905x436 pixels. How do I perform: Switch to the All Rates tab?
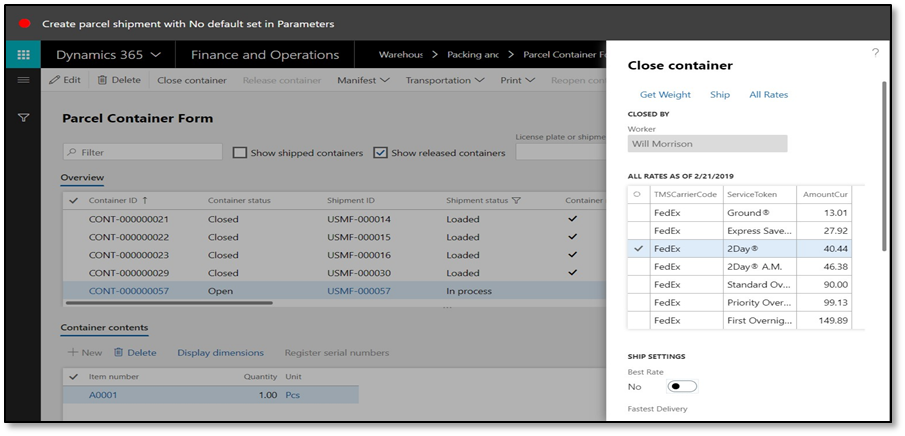(x=768, y=95)
